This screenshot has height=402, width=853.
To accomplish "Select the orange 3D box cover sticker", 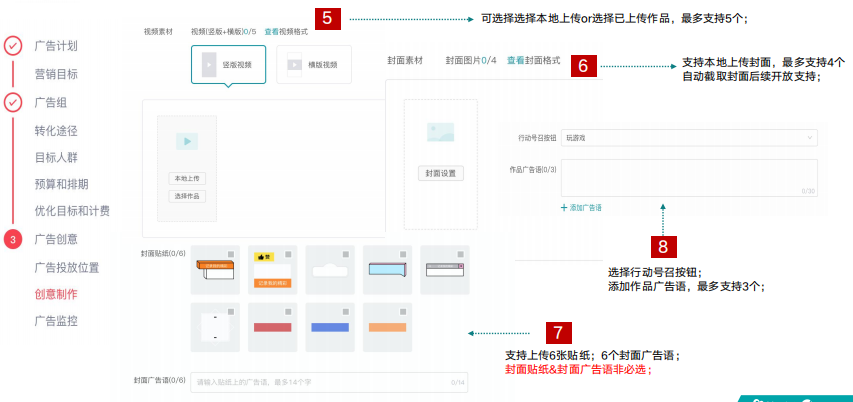I will pyautogui.click(x=215, y=268).
